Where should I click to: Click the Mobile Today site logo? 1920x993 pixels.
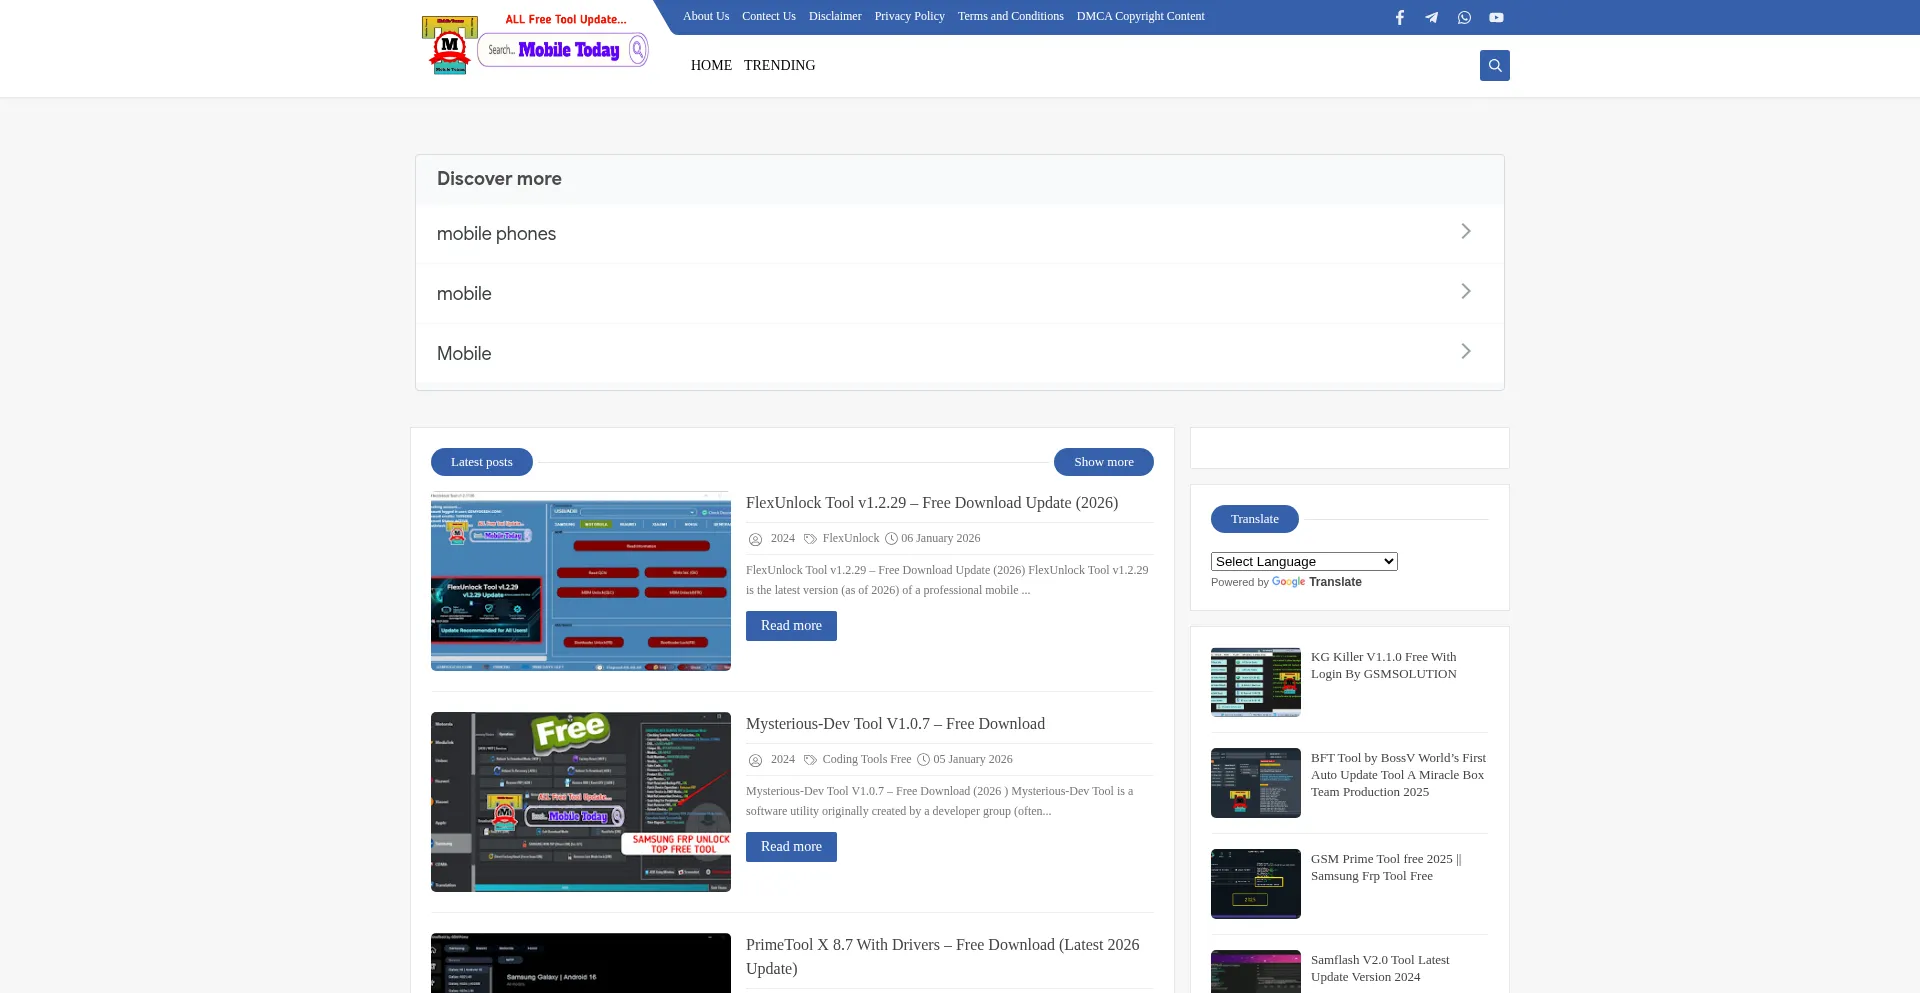click(x=535, y=45)
